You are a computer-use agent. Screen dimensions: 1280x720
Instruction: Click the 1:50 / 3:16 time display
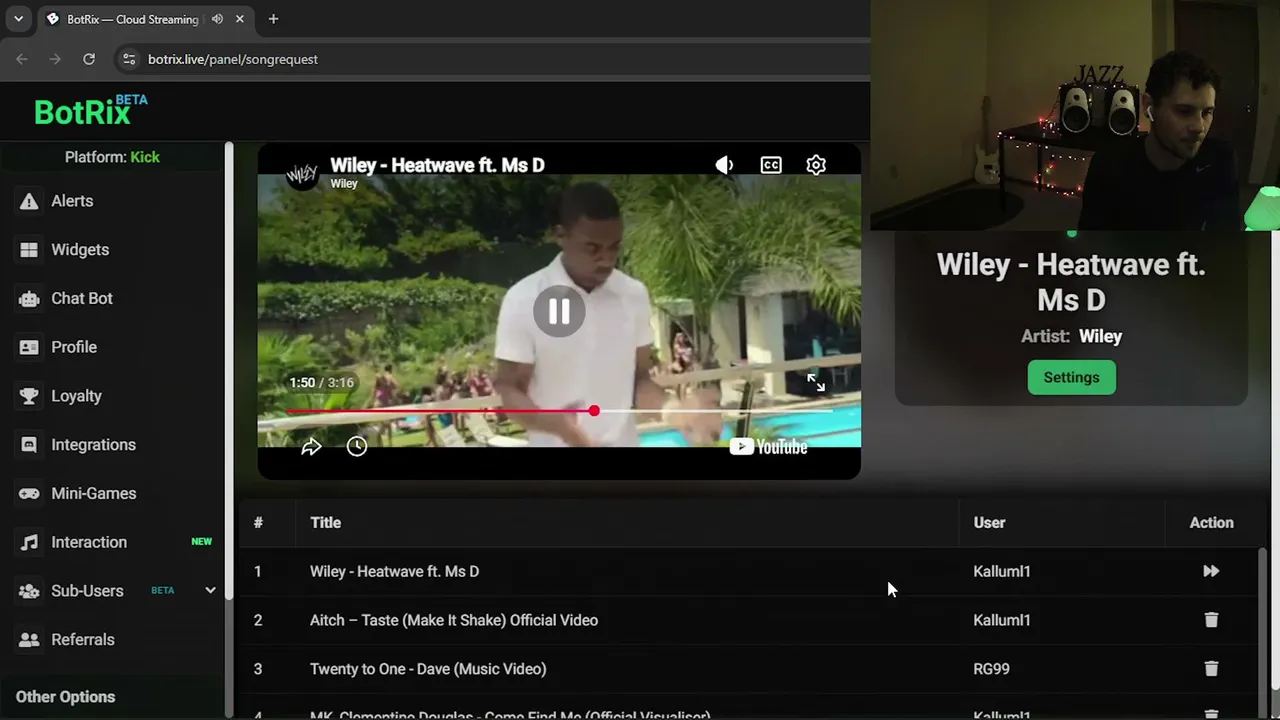[x=321, y=382]
